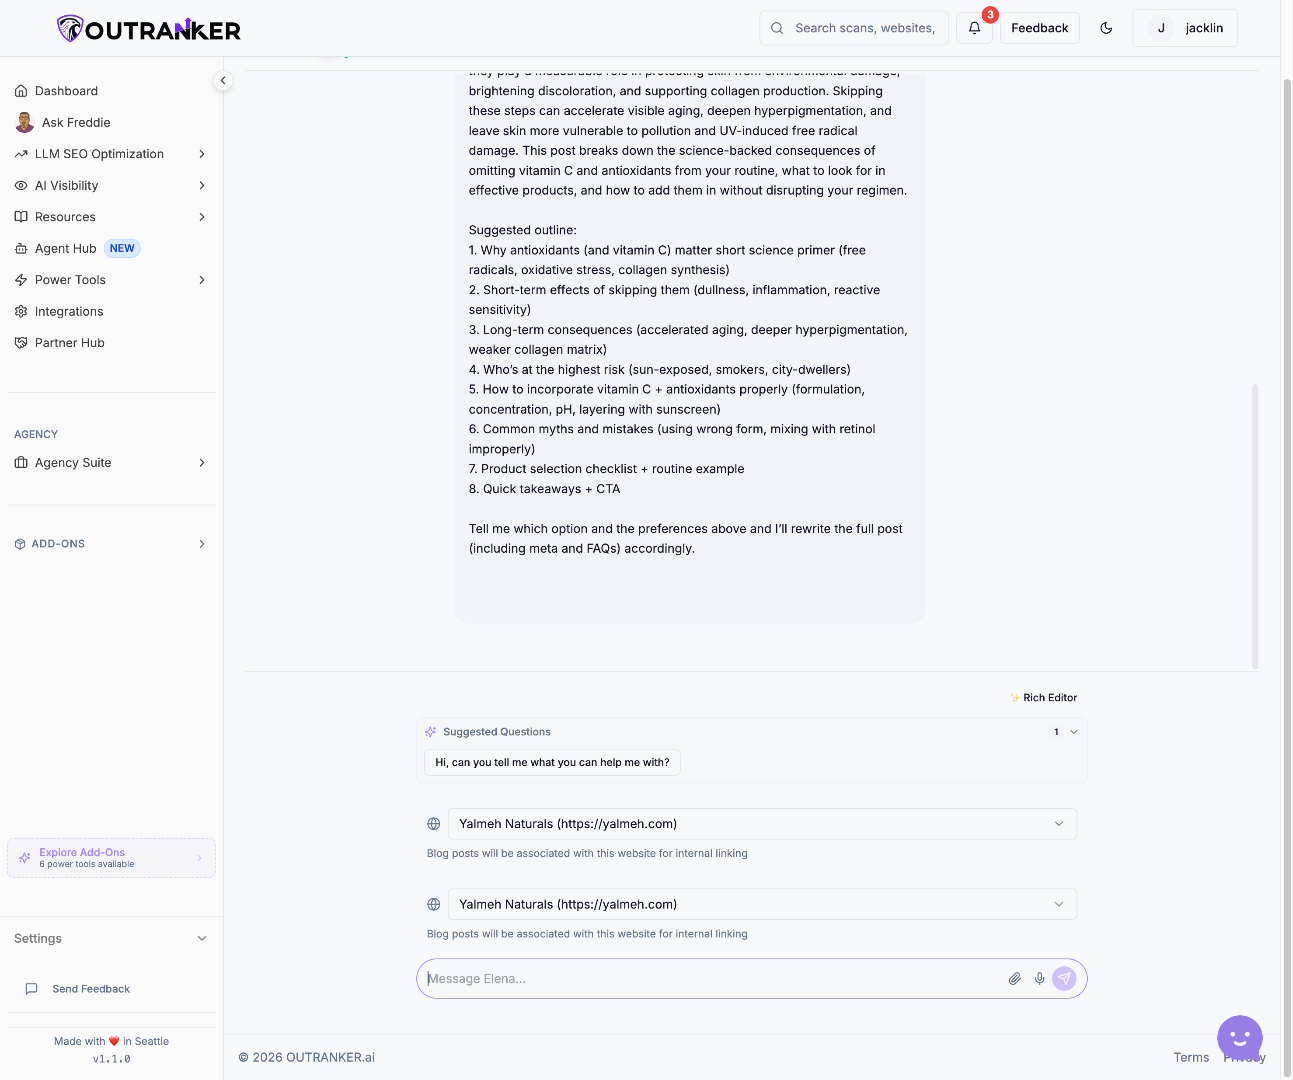Click the "Suggested outline:" line in the chat
This screenshot has height=1080, width=1293.
(x=523, y=230)
